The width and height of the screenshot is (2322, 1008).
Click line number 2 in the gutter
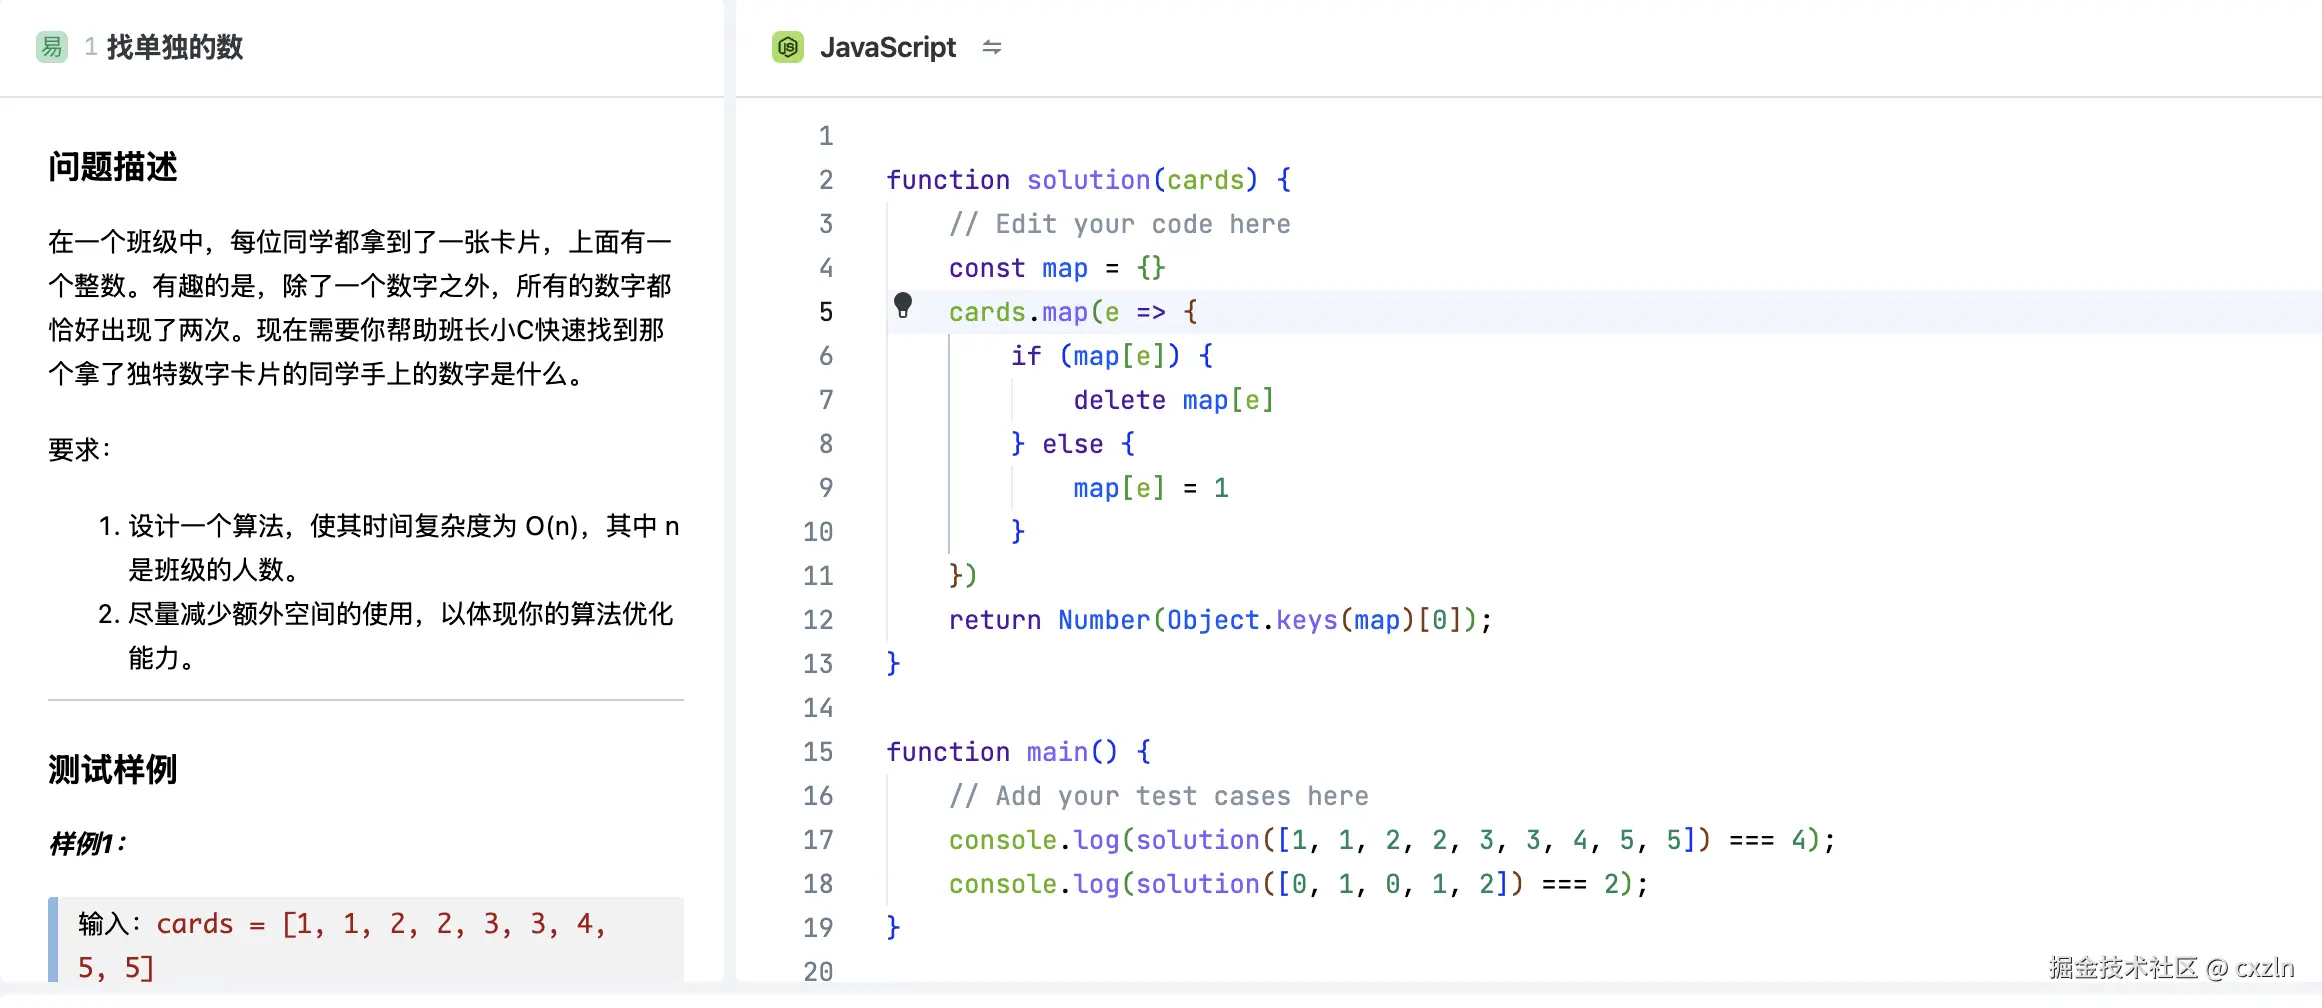[825, 180]
